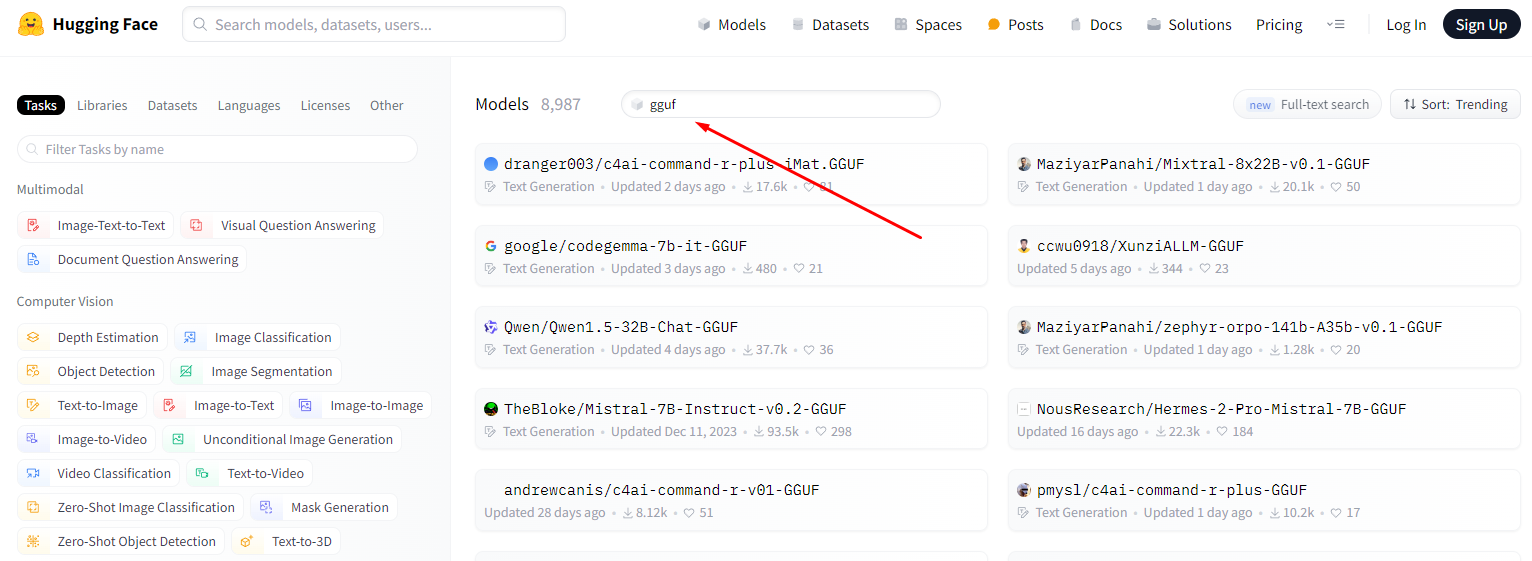Click the download icon on the Qwen1.5-32B-Chat card

pyautogui.click(x=747, y=350)
